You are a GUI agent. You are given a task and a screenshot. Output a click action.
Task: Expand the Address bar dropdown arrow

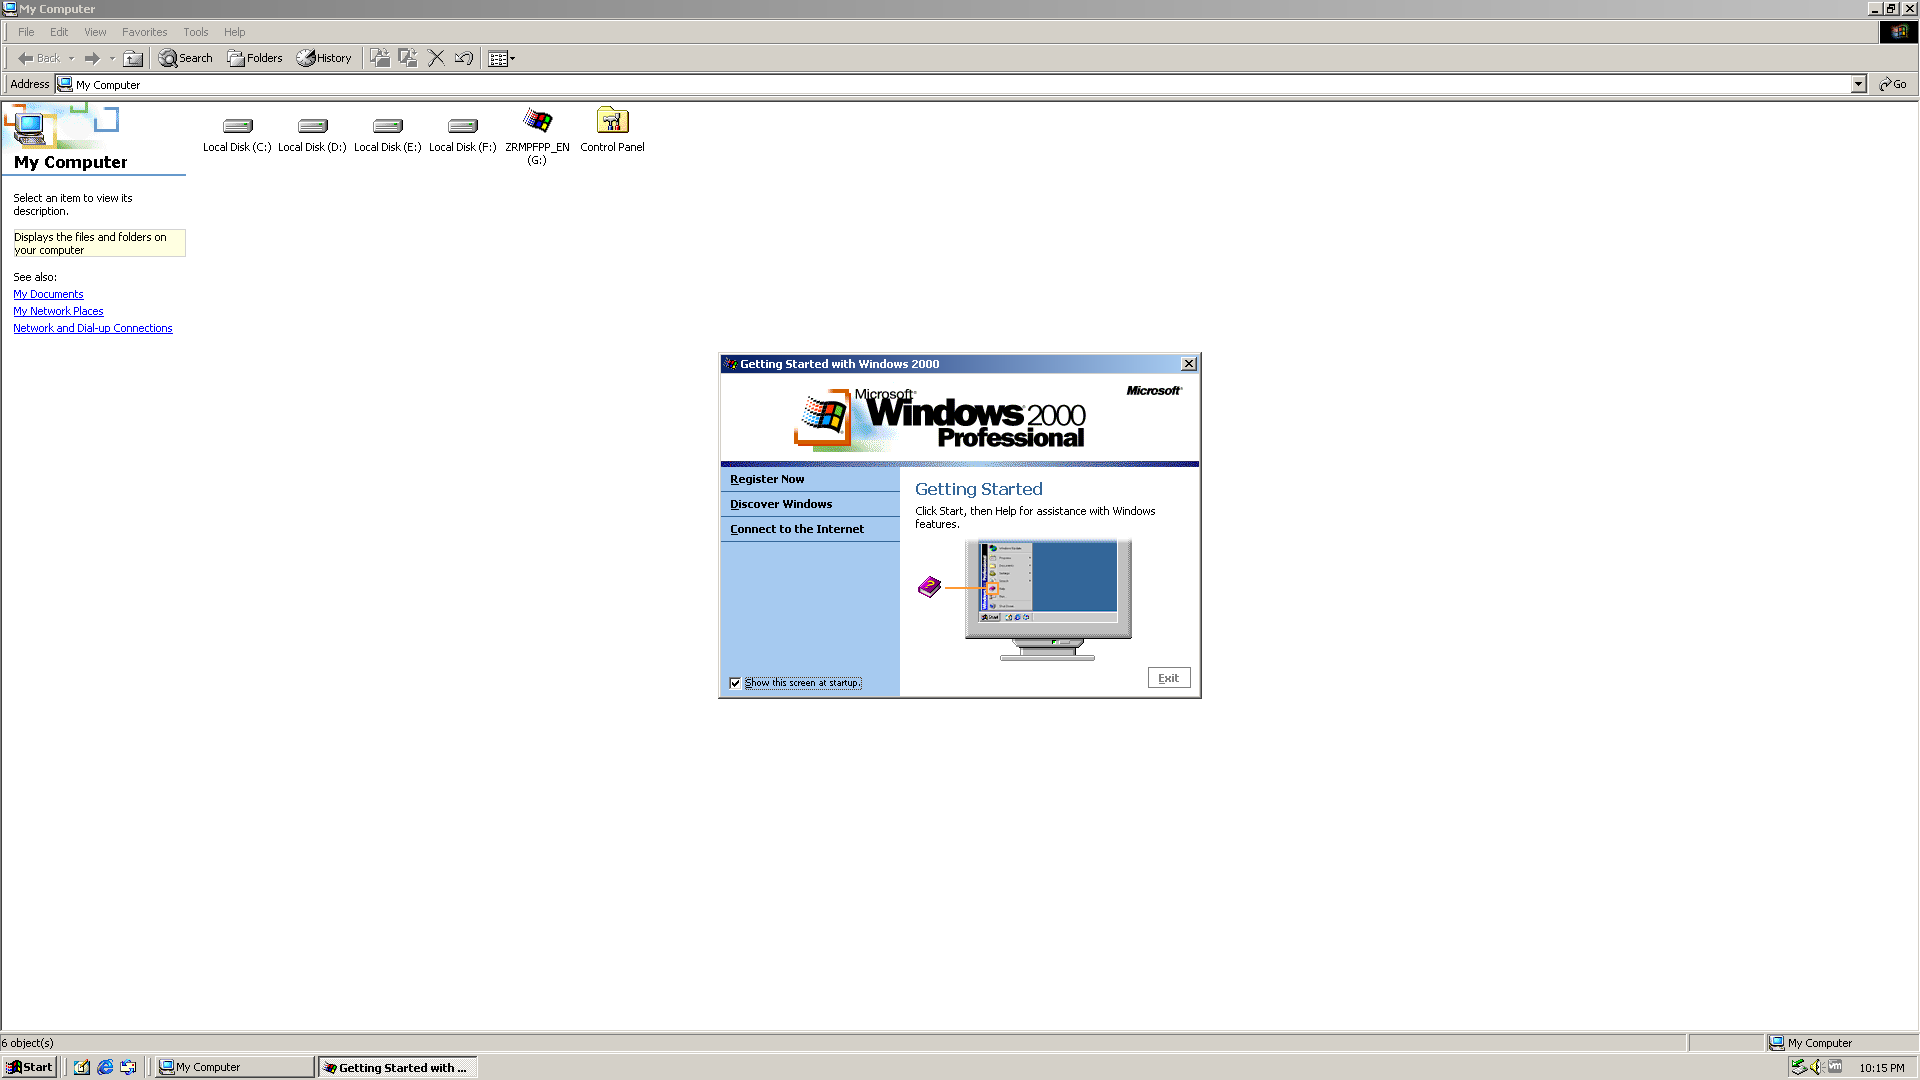pos(1859,84)
